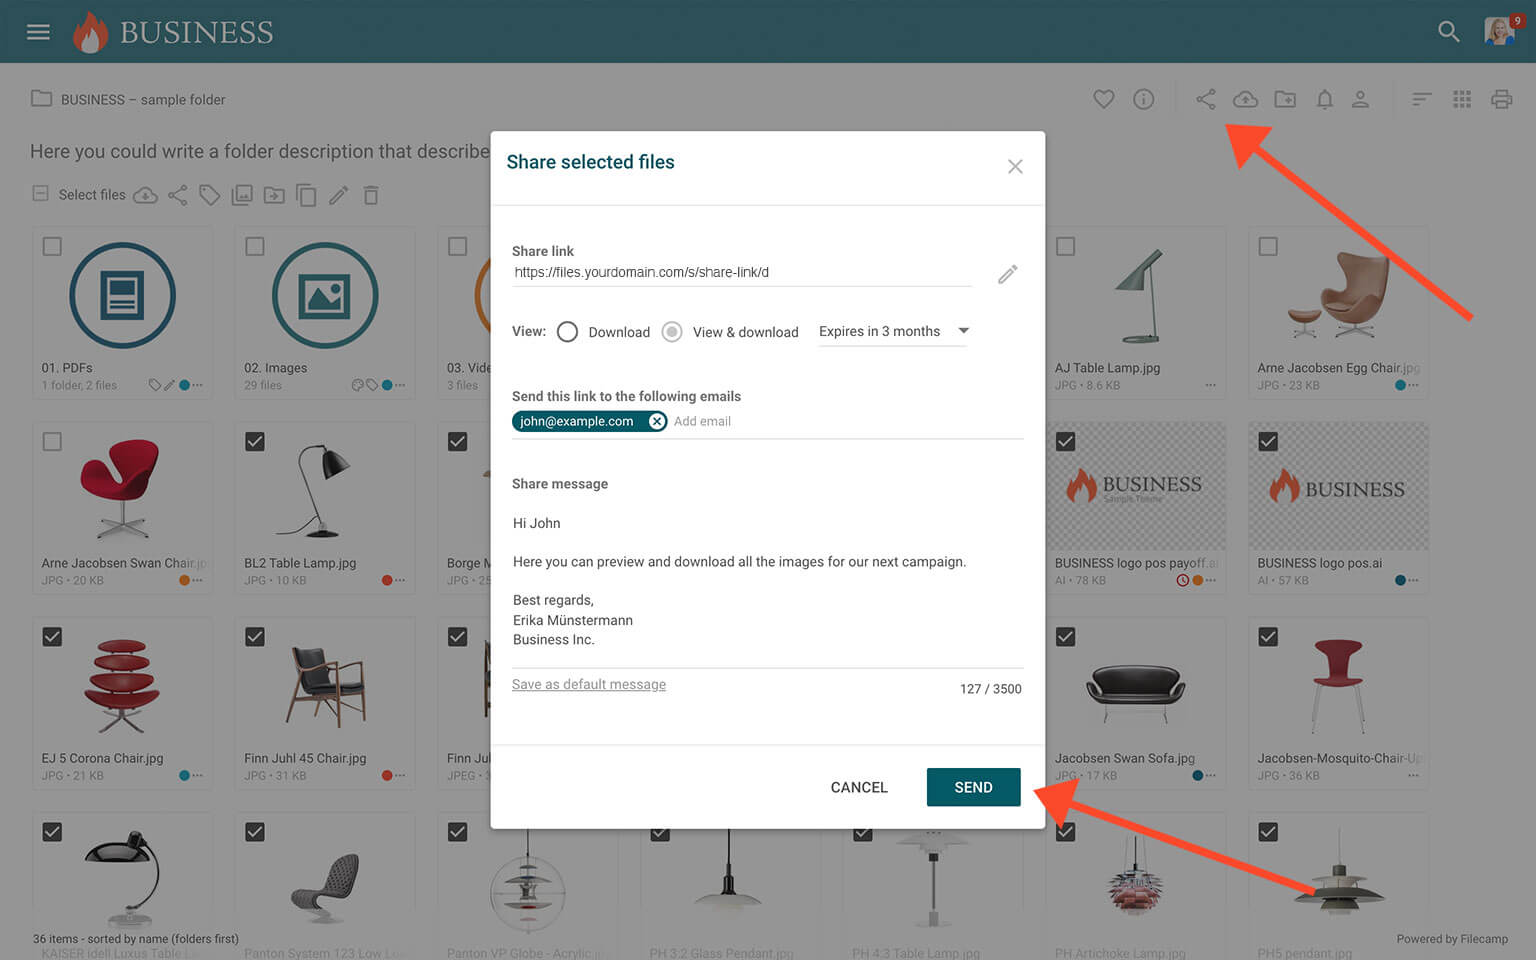Uncheck the EJ 5 Corona Chair checkbox

tap(52, 636)
